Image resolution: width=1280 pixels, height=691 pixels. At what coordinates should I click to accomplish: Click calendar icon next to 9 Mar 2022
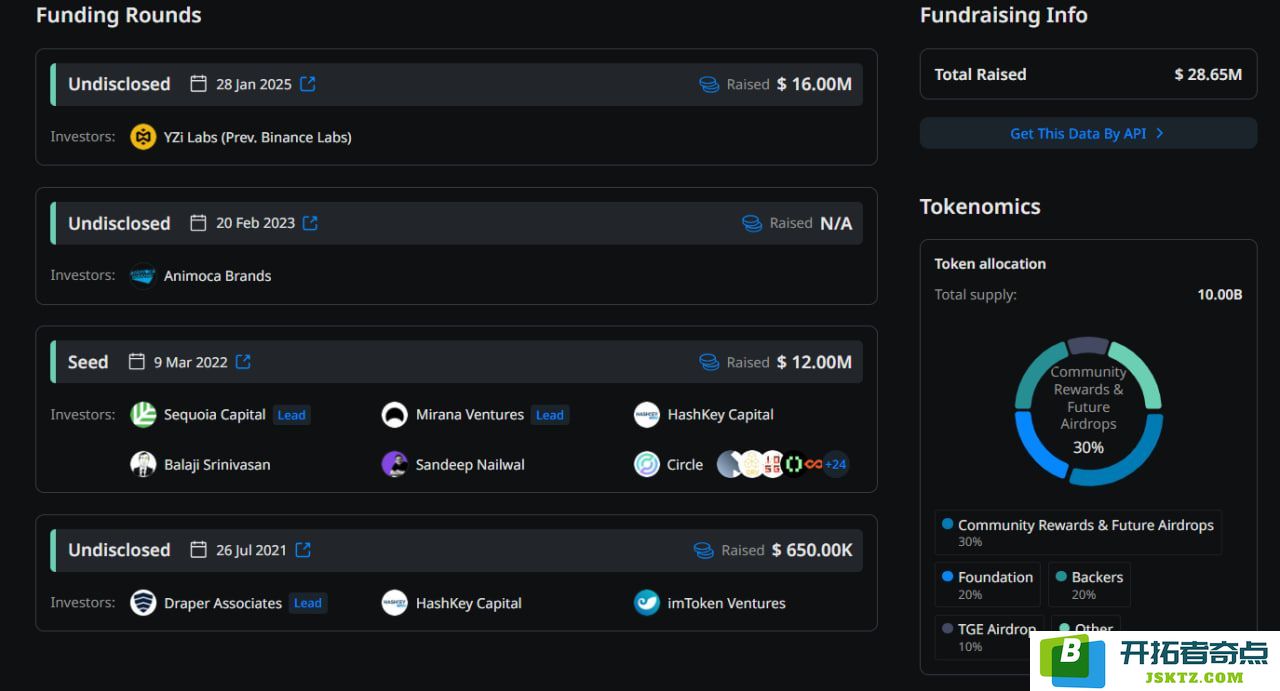click(x=137, y=362)
